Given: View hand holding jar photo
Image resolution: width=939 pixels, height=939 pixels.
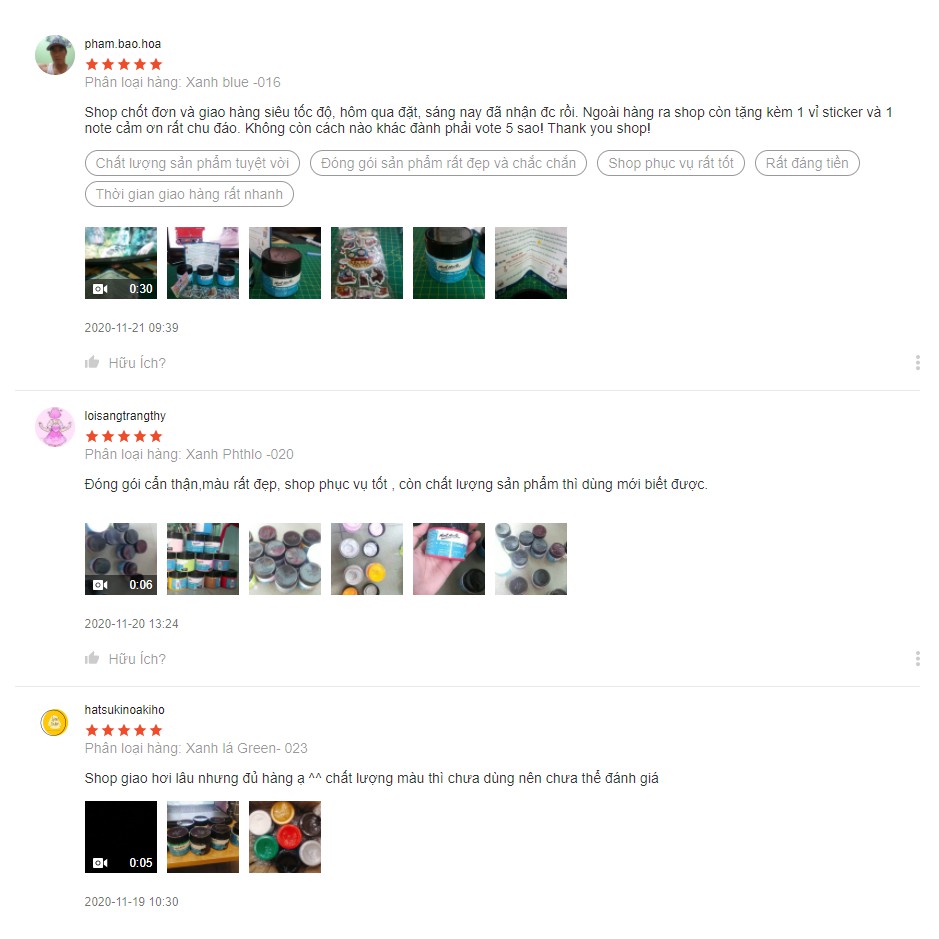Looking at the screenshot, I should [x=449, y=559].
